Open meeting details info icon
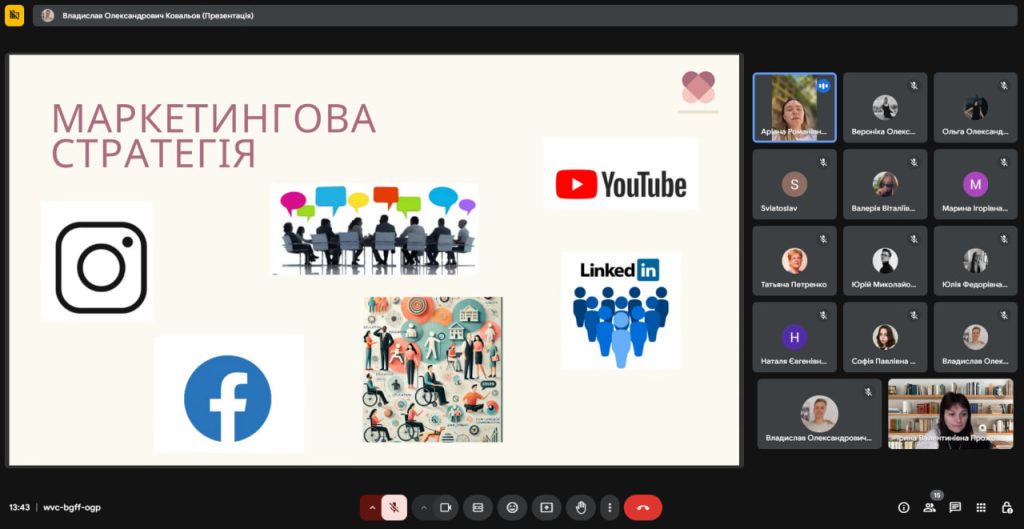The image size is (1024, 529). click(x=904, y=507)
